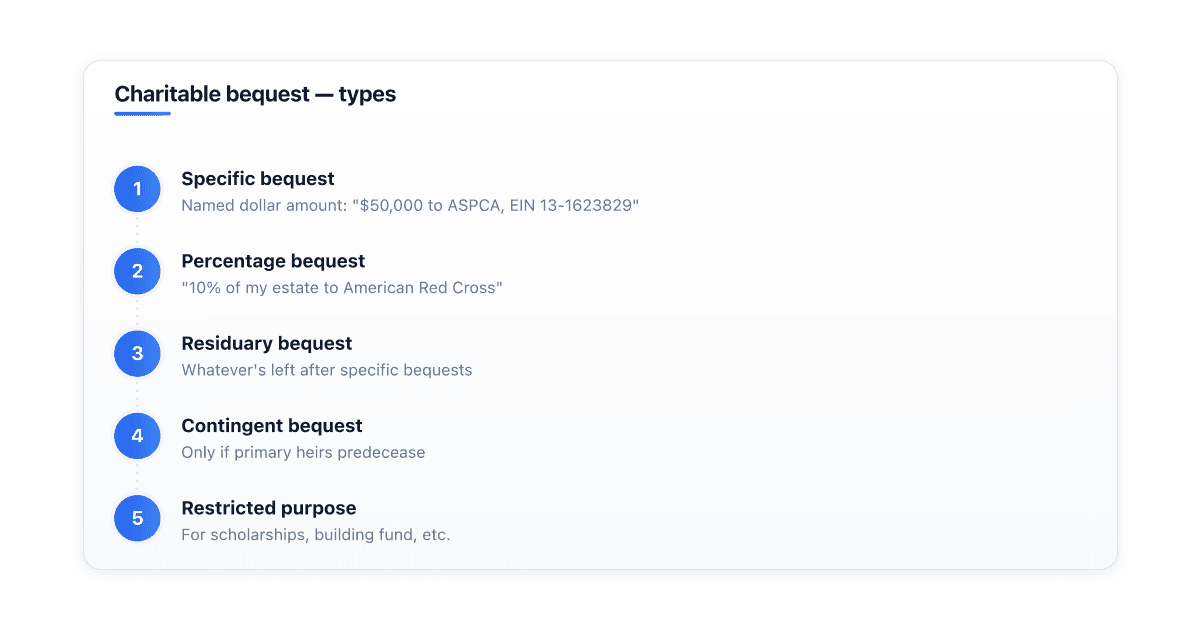Image resolution: width=1200 pixels, height=630 pixels.
Task: Click the ASPCA named dollar amount description
Action: [x=410, y=206]
